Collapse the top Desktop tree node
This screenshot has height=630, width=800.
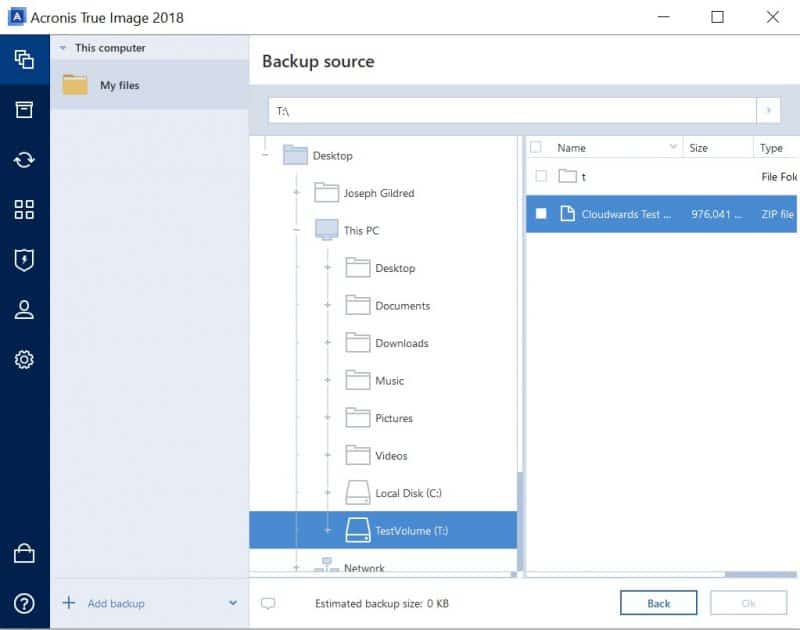[265, 155]
